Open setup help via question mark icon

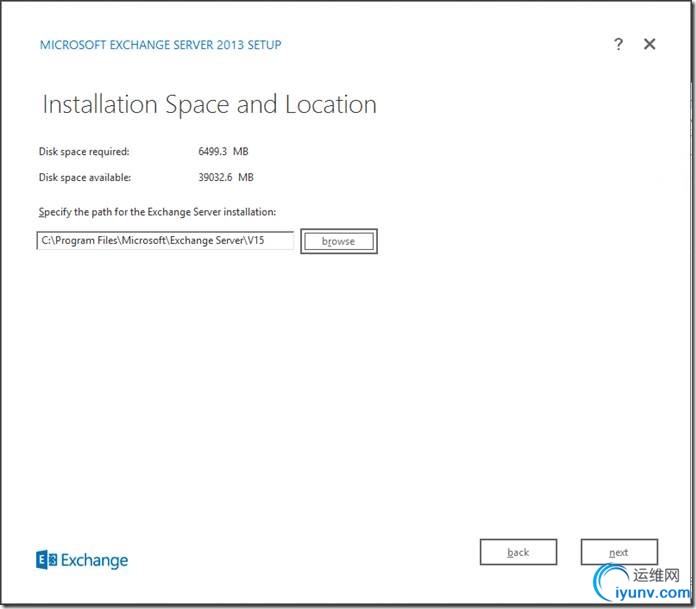coord(618,44)
